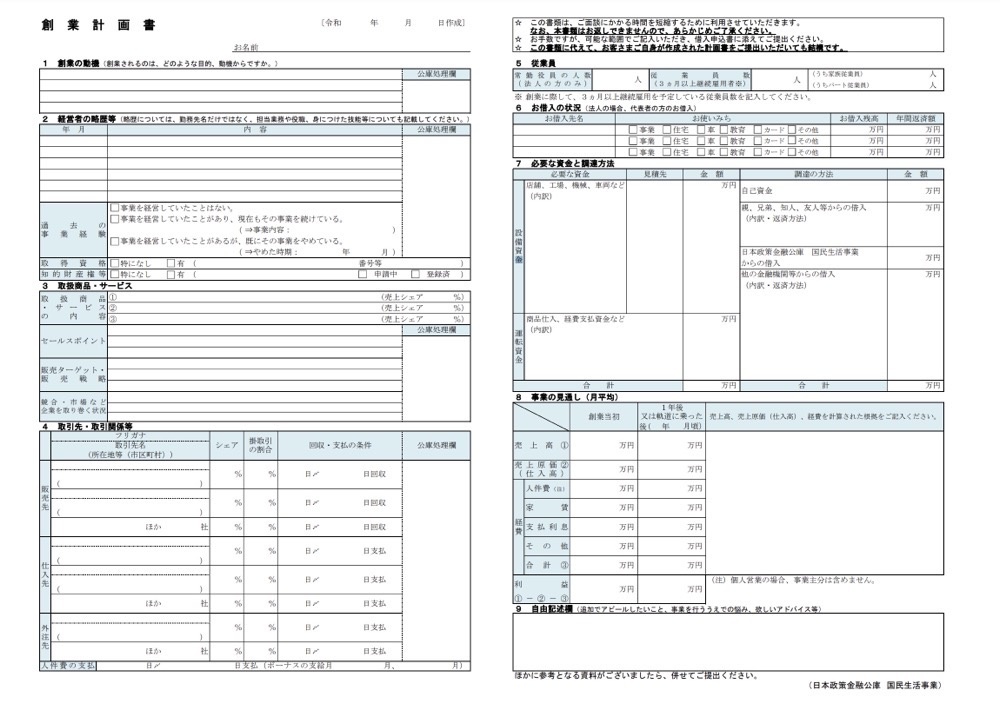Click the '調達の方法' column header
The height and width of the screenshot is (704, 1000).
(813, 174)
